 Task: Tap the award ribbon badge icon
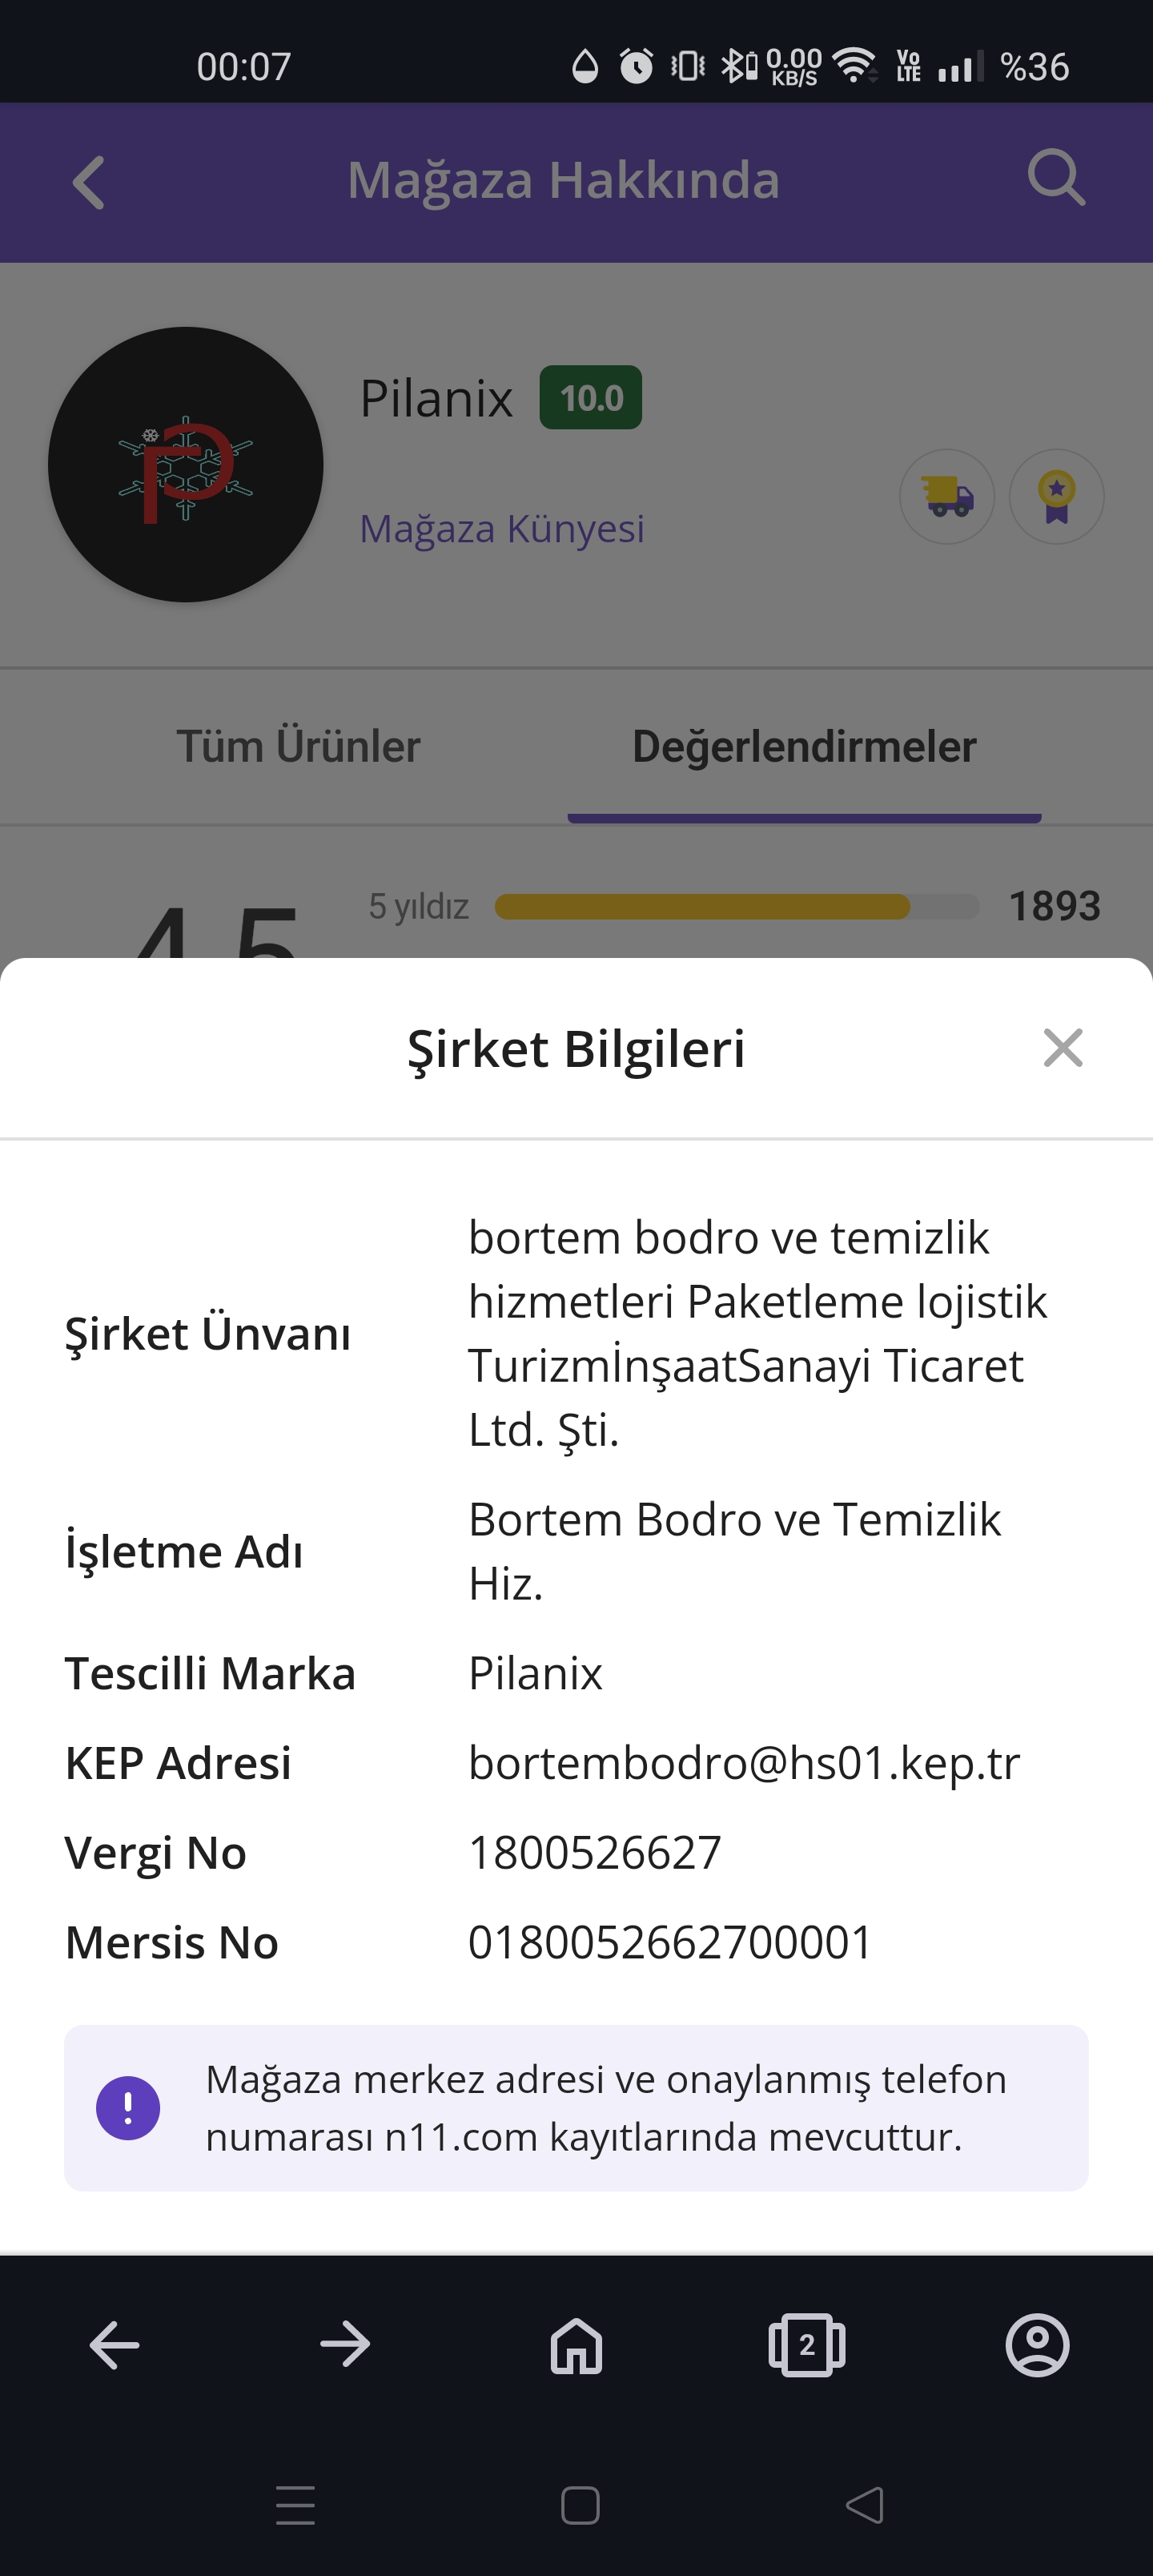tap(1056, 497)
